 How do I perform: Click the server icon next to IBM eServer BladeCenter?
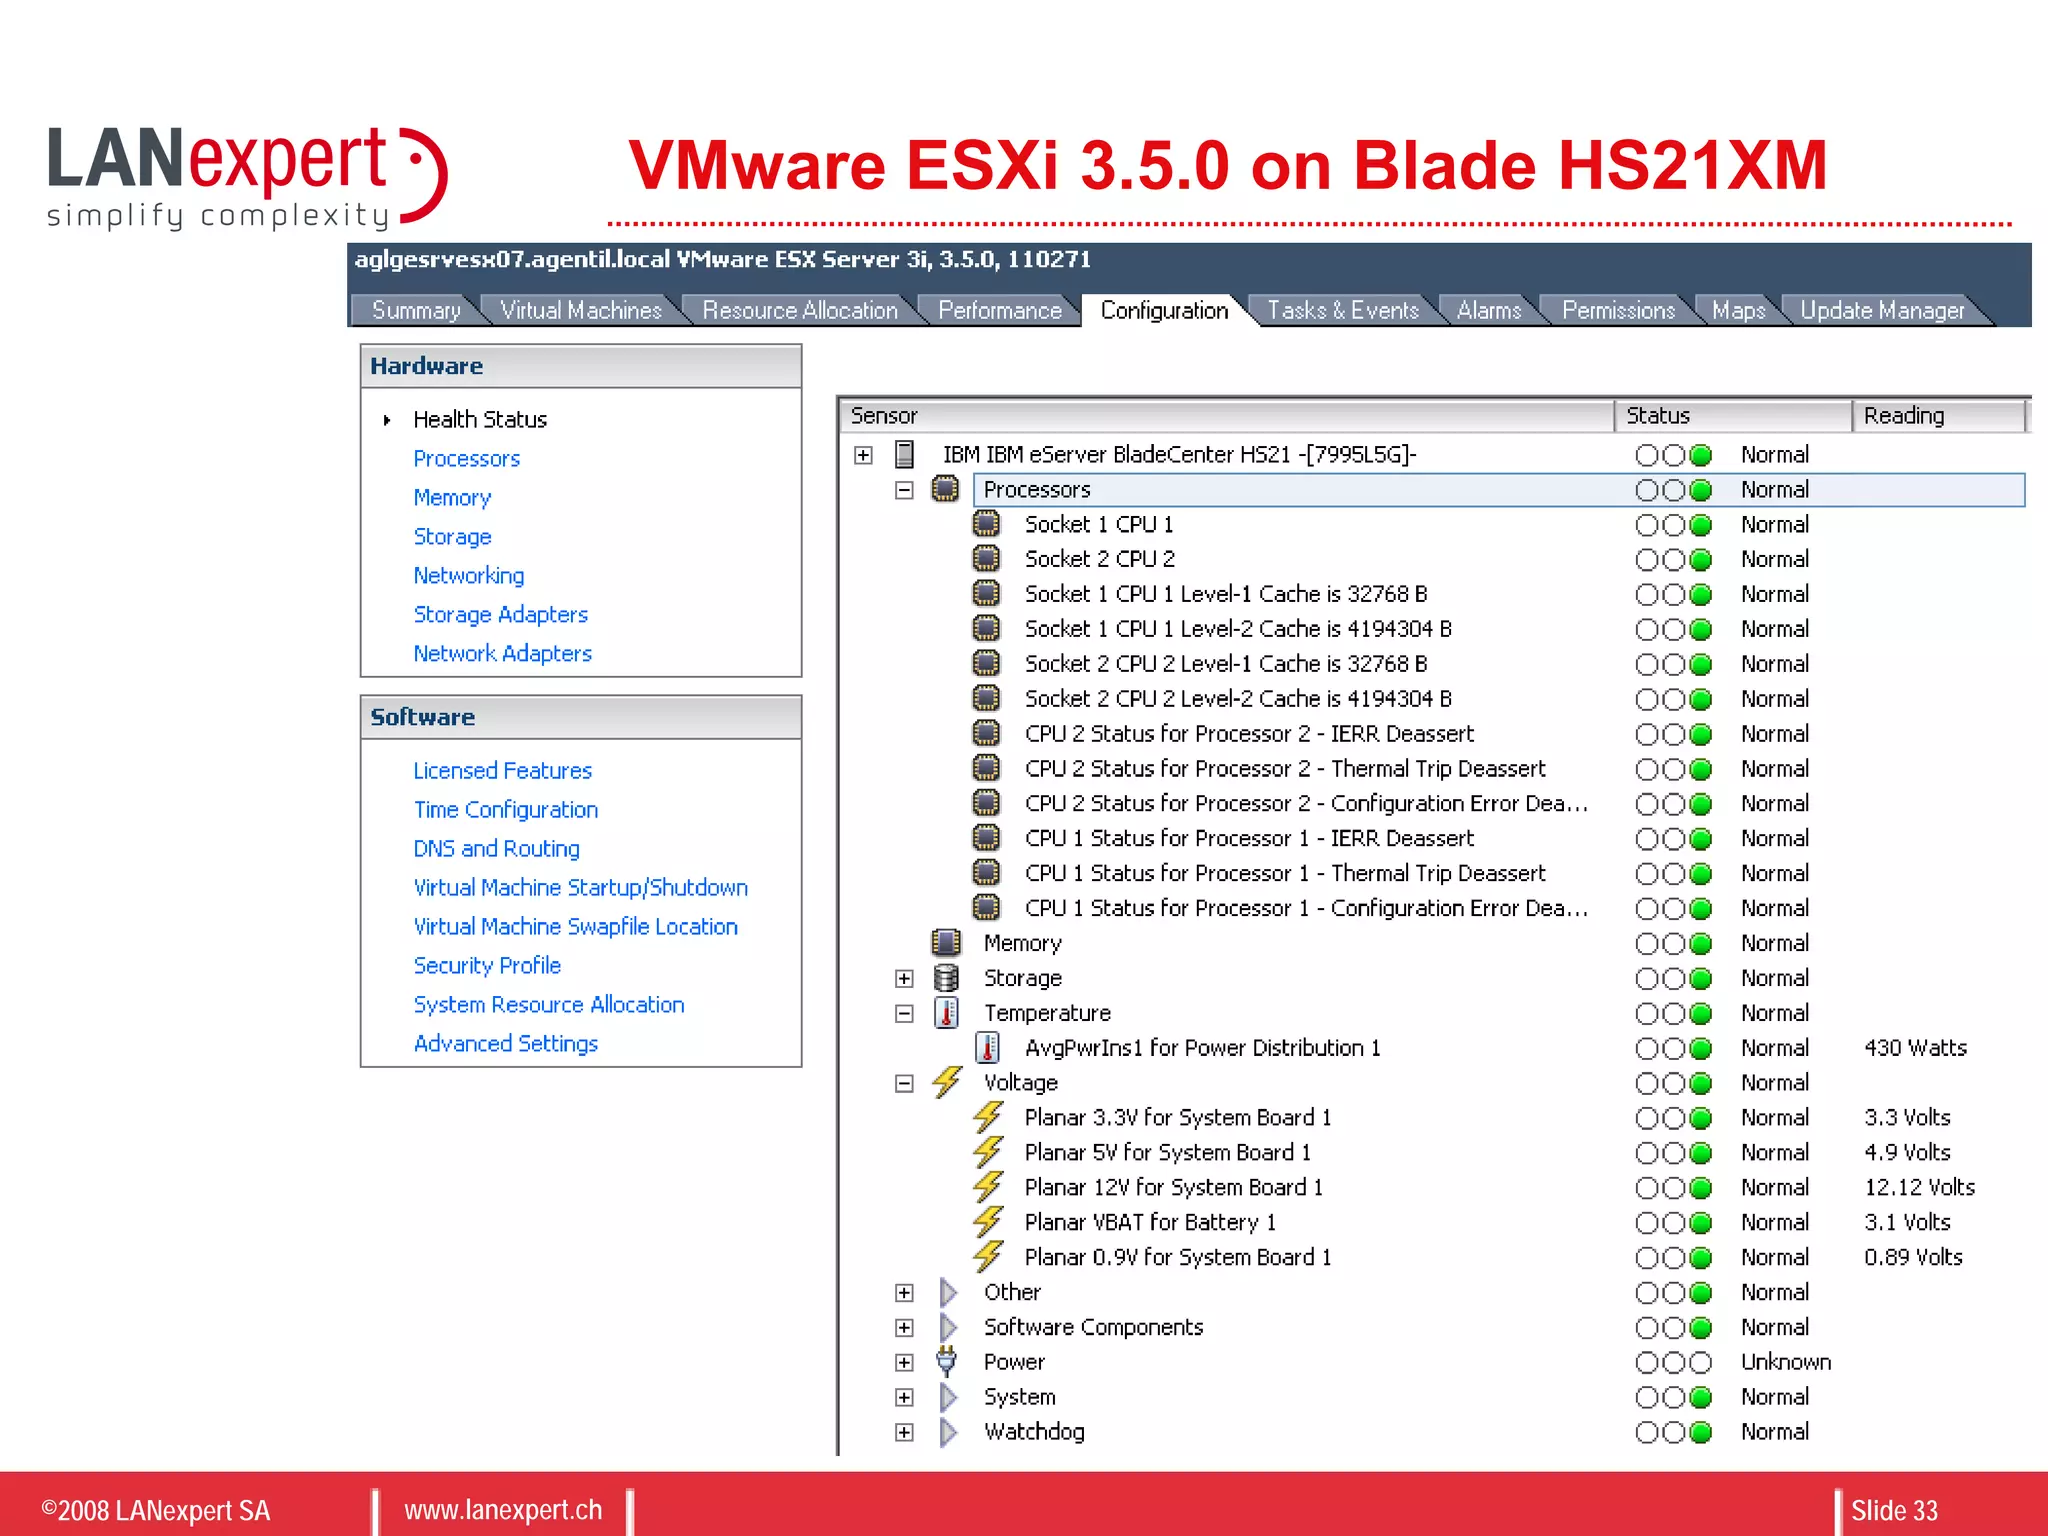click(904, 455)
